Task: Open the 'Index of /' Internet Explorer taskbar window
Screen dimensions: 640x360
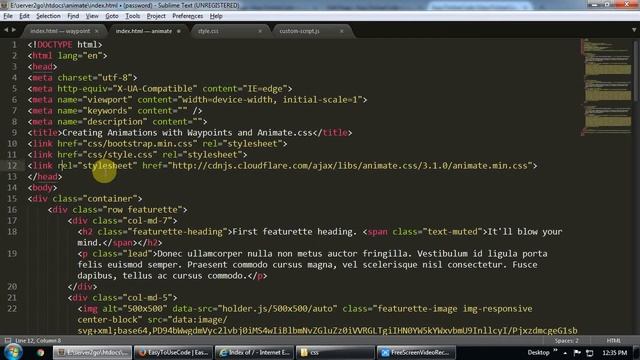Action: pos(254,353)
